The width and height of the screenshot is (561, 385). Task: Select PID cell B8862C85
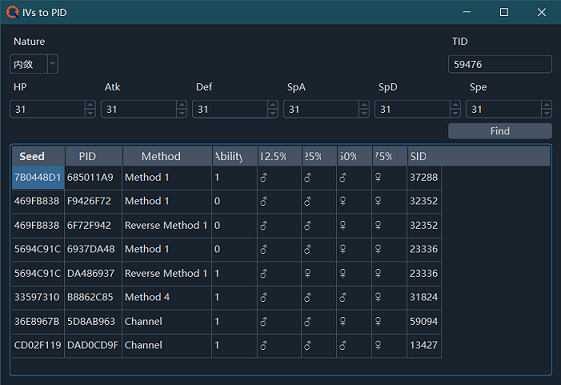coord(93,297)
